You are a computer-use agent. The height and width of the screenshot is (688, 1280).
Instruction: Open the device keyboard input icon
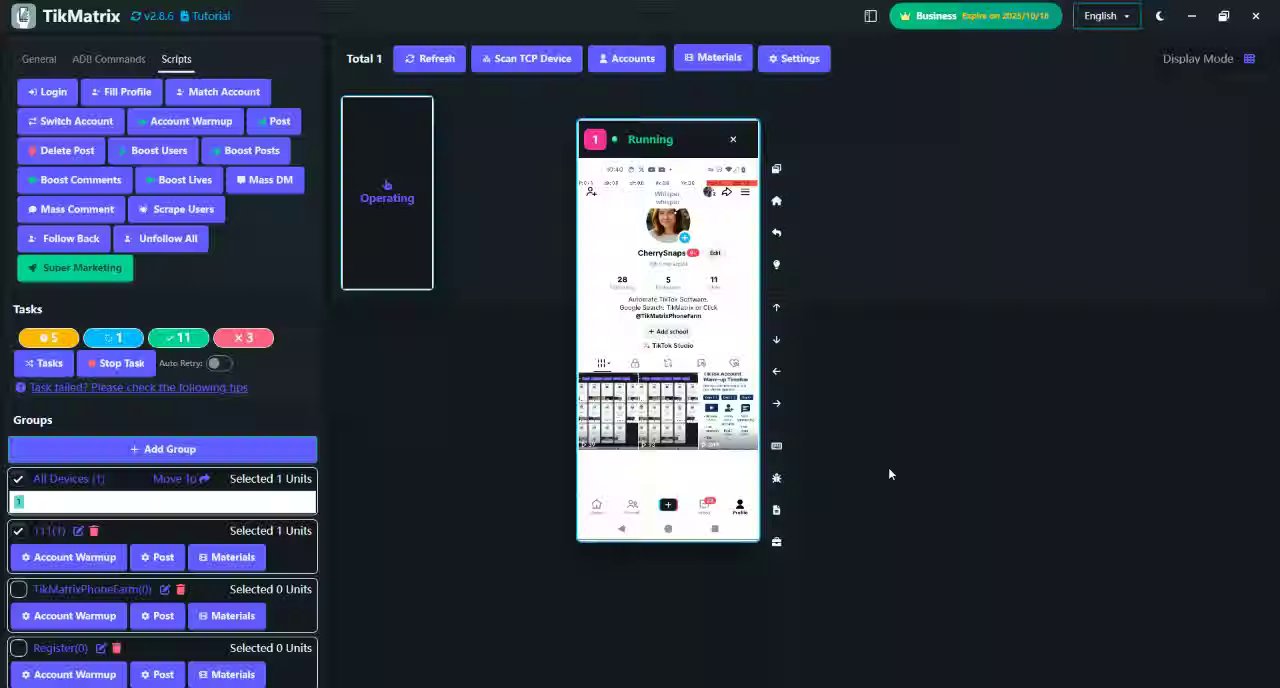coord(776,446)
